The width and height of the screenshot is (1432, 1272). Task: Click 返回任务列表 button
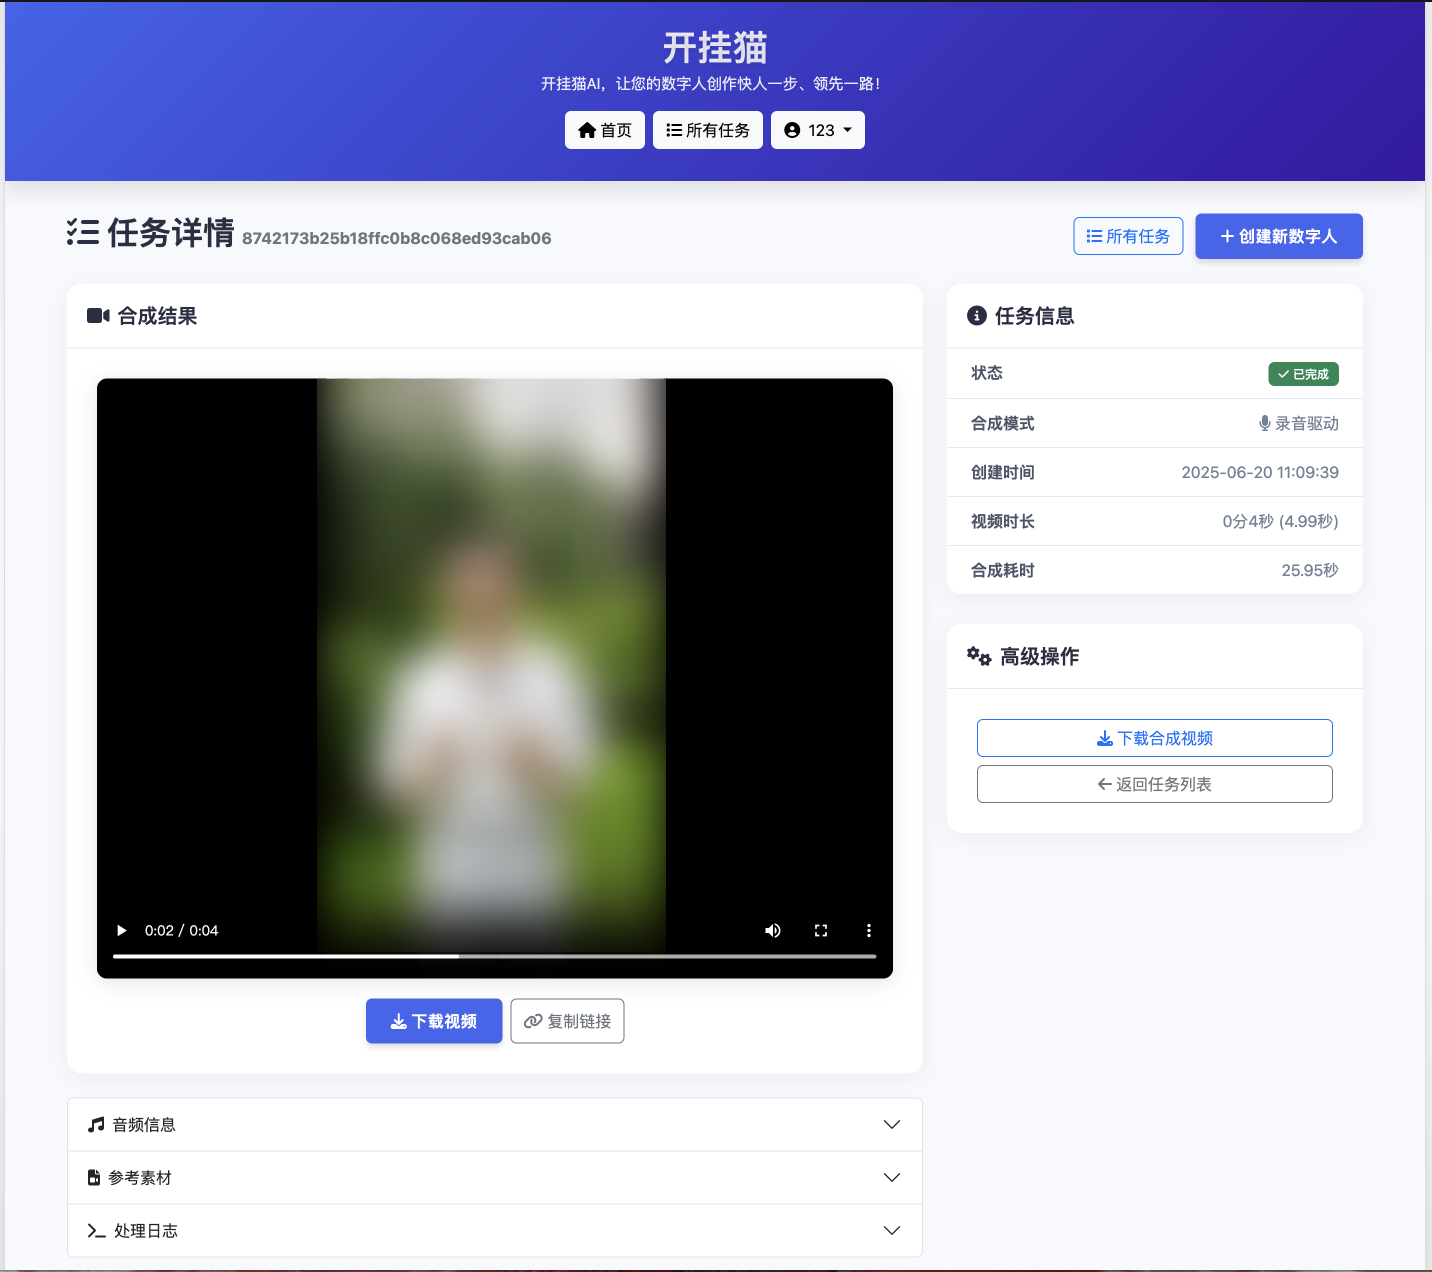[1155, 784]
